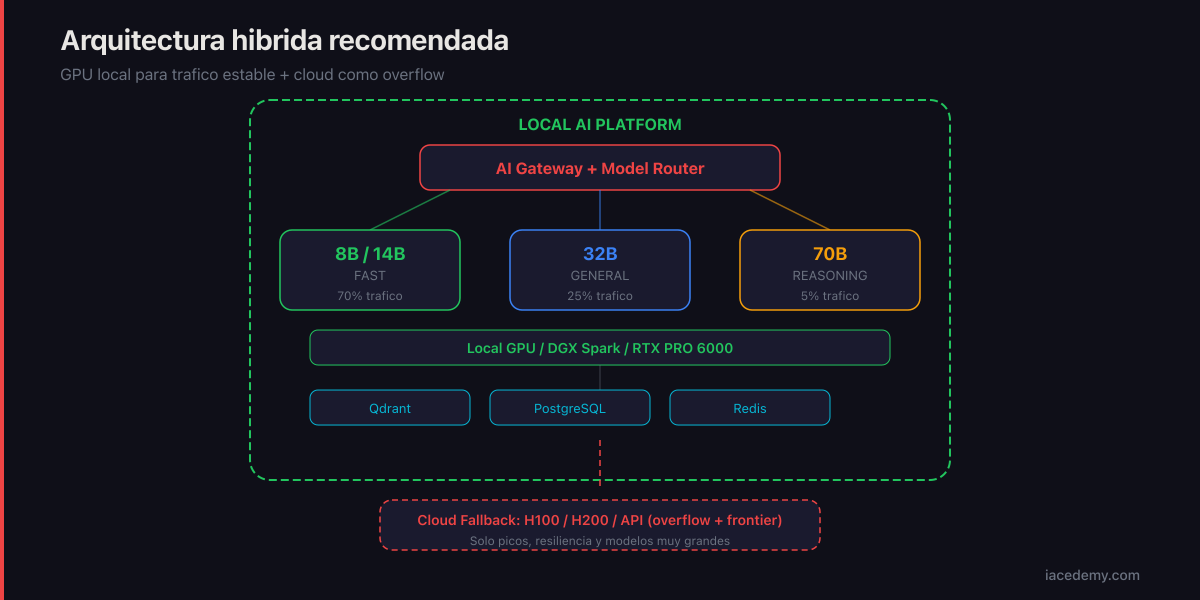Click the Redis box

point(750,408)
